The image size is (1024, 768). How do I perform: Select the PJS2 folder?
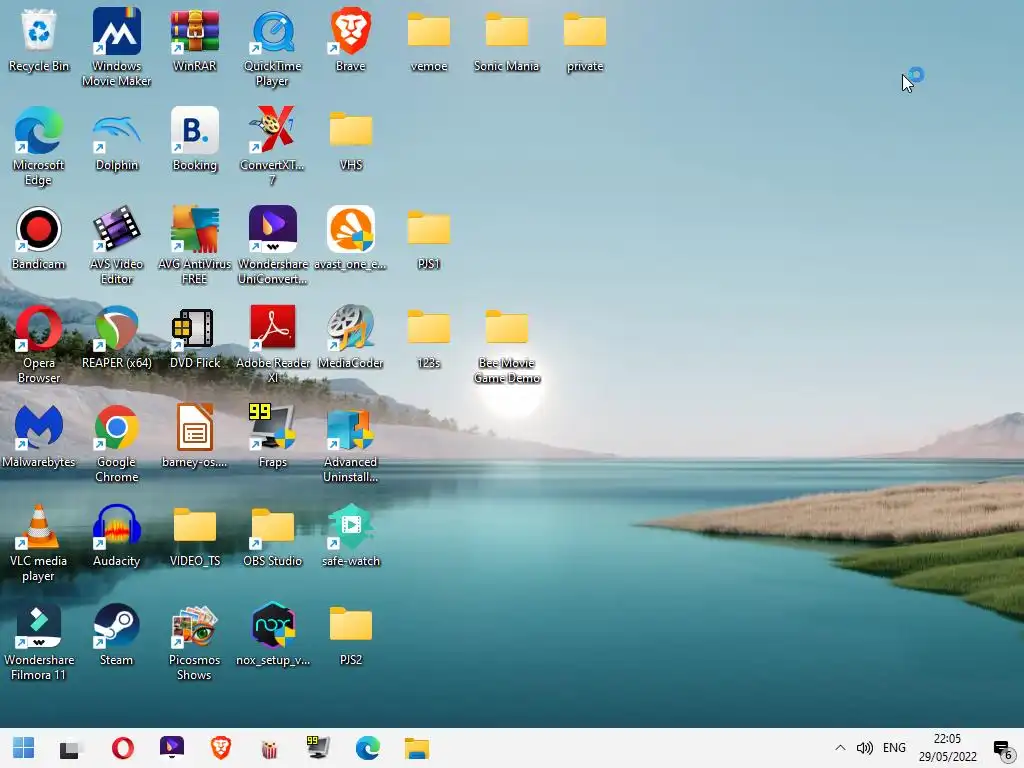coord(351,635)
